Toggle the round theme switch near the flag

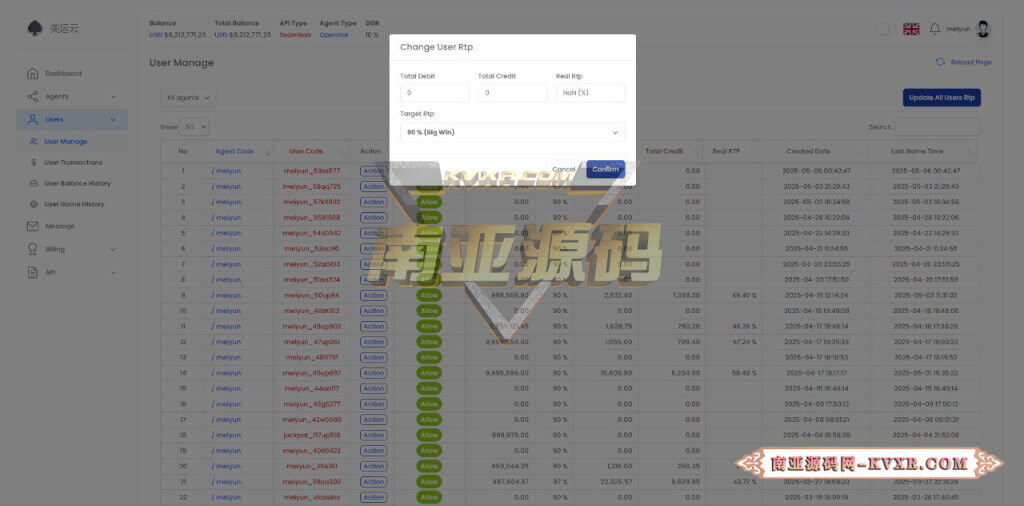click(x=882, y=29)
